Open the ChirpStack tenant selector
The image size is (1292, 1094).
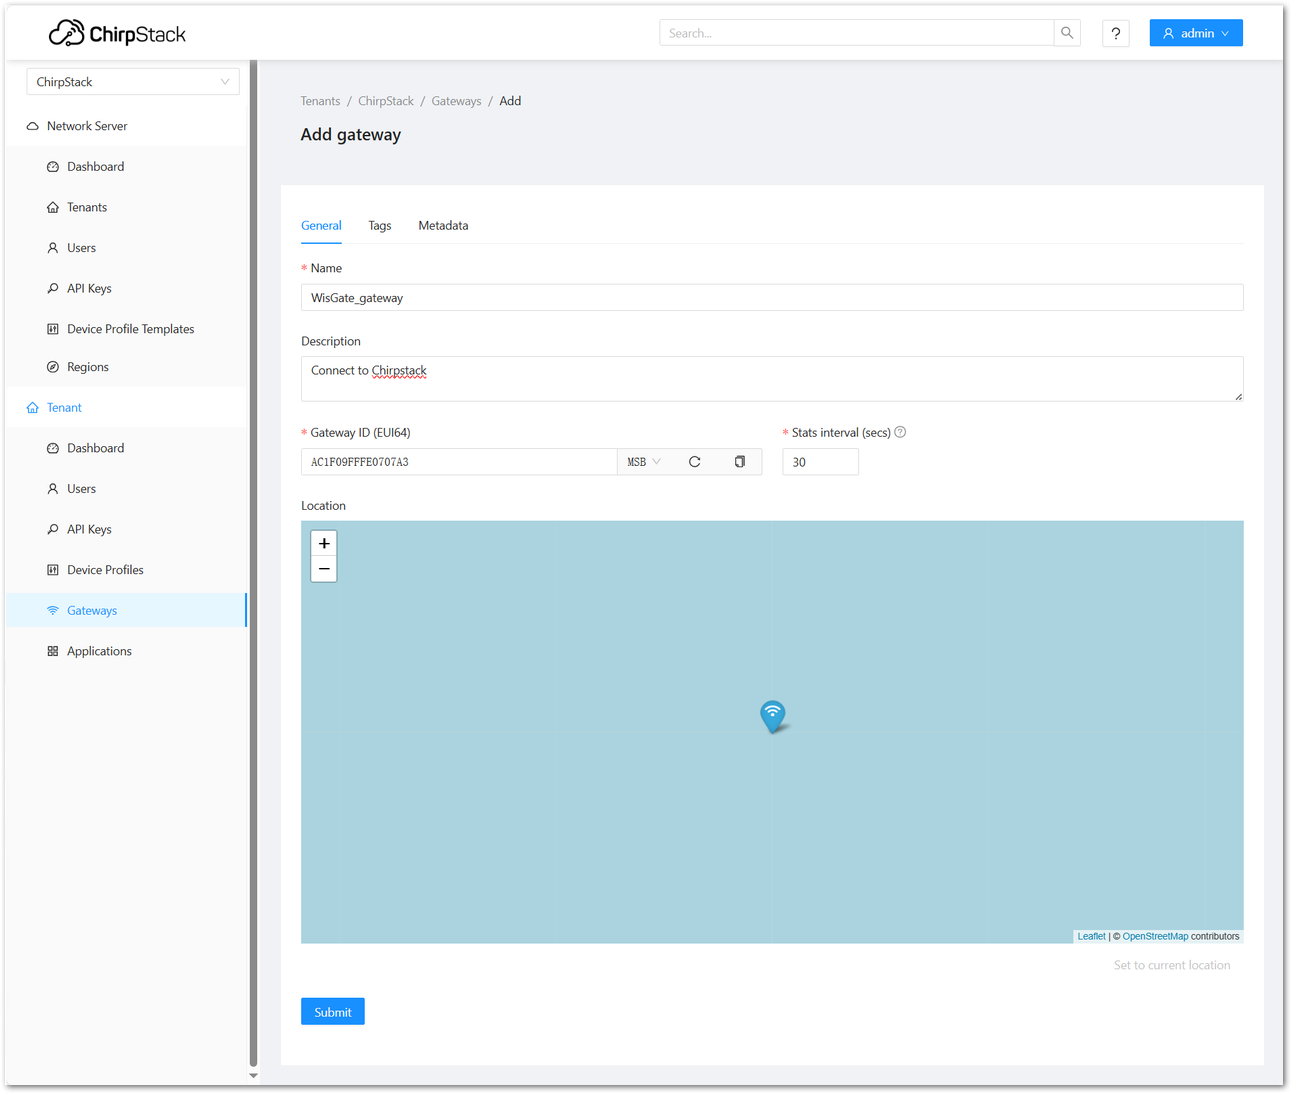132,81
